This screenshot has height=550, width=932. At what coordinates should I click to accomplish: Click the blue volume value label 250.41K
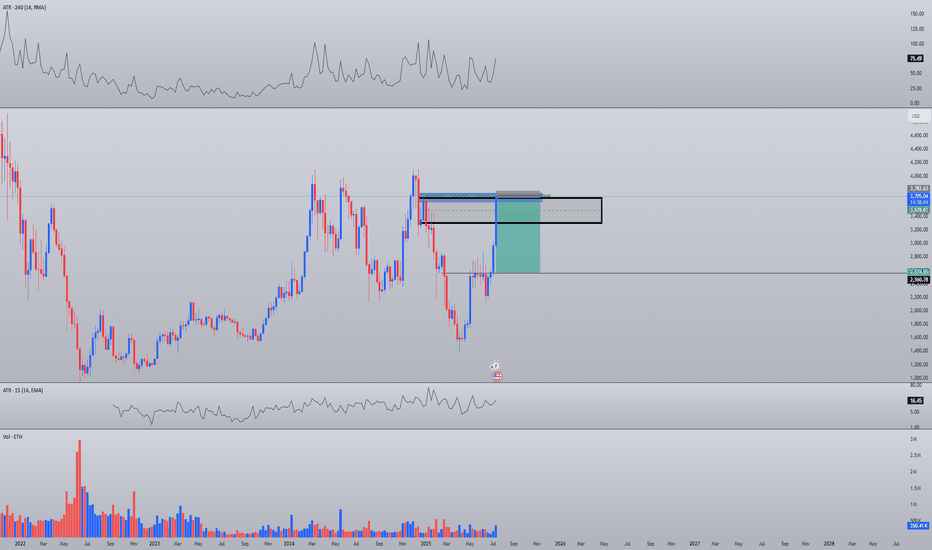tap(918, 526)
